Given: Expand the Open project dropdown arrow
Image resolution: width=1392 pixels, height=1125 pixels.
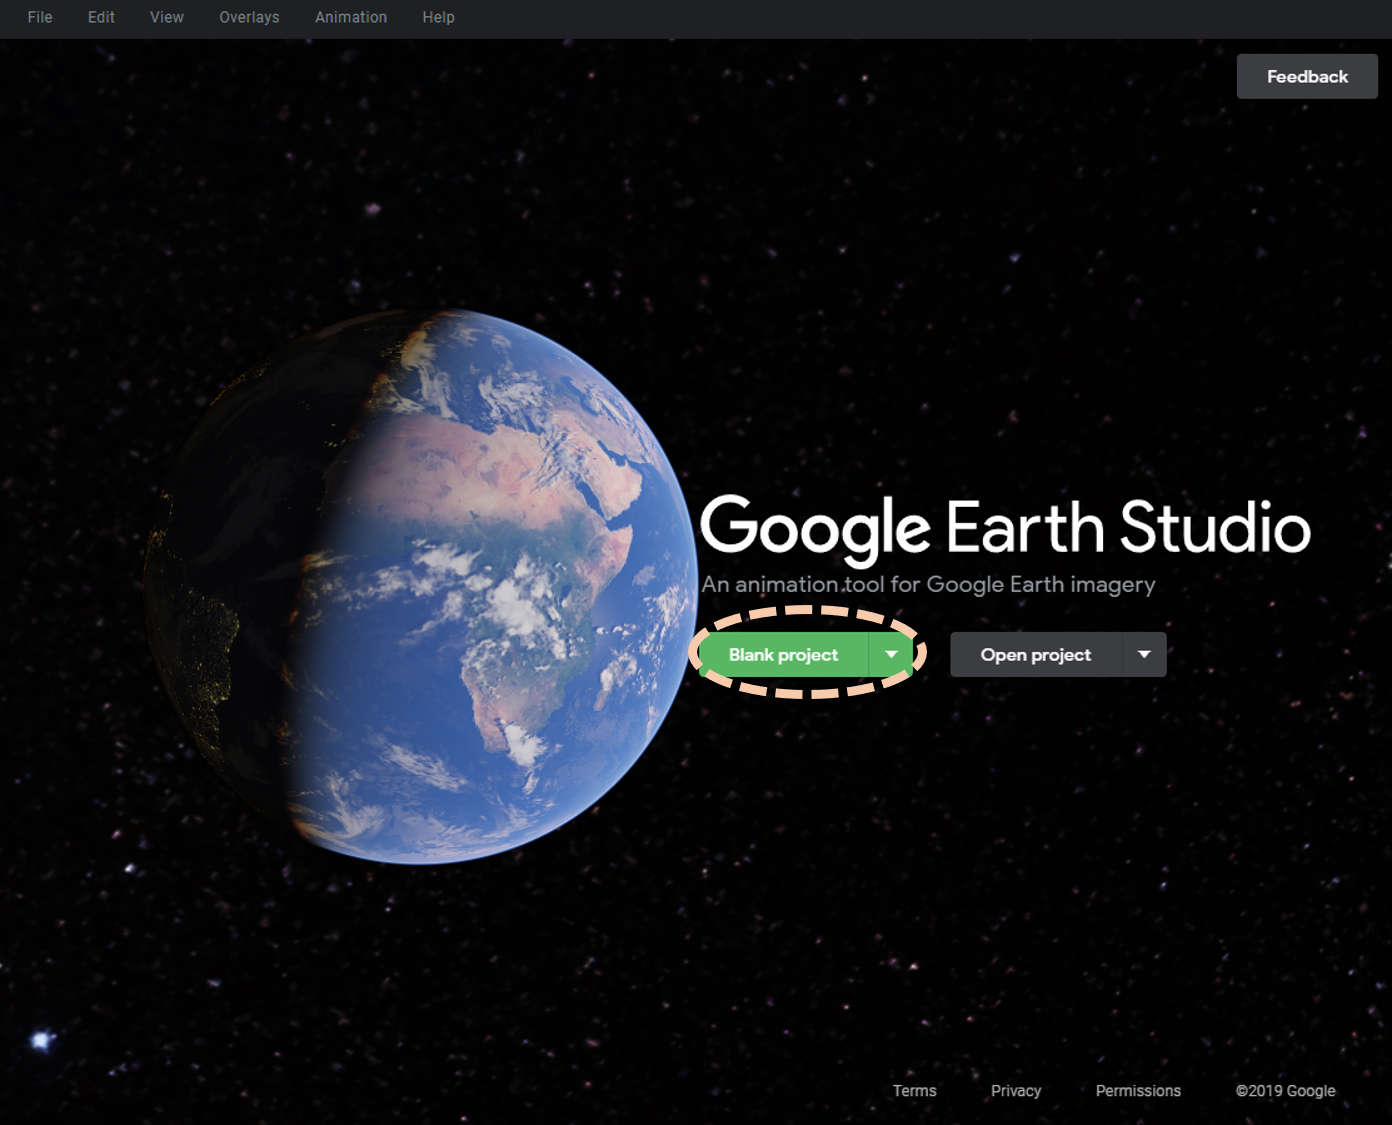Looking at the screenshot, I should coord(1145,655).
